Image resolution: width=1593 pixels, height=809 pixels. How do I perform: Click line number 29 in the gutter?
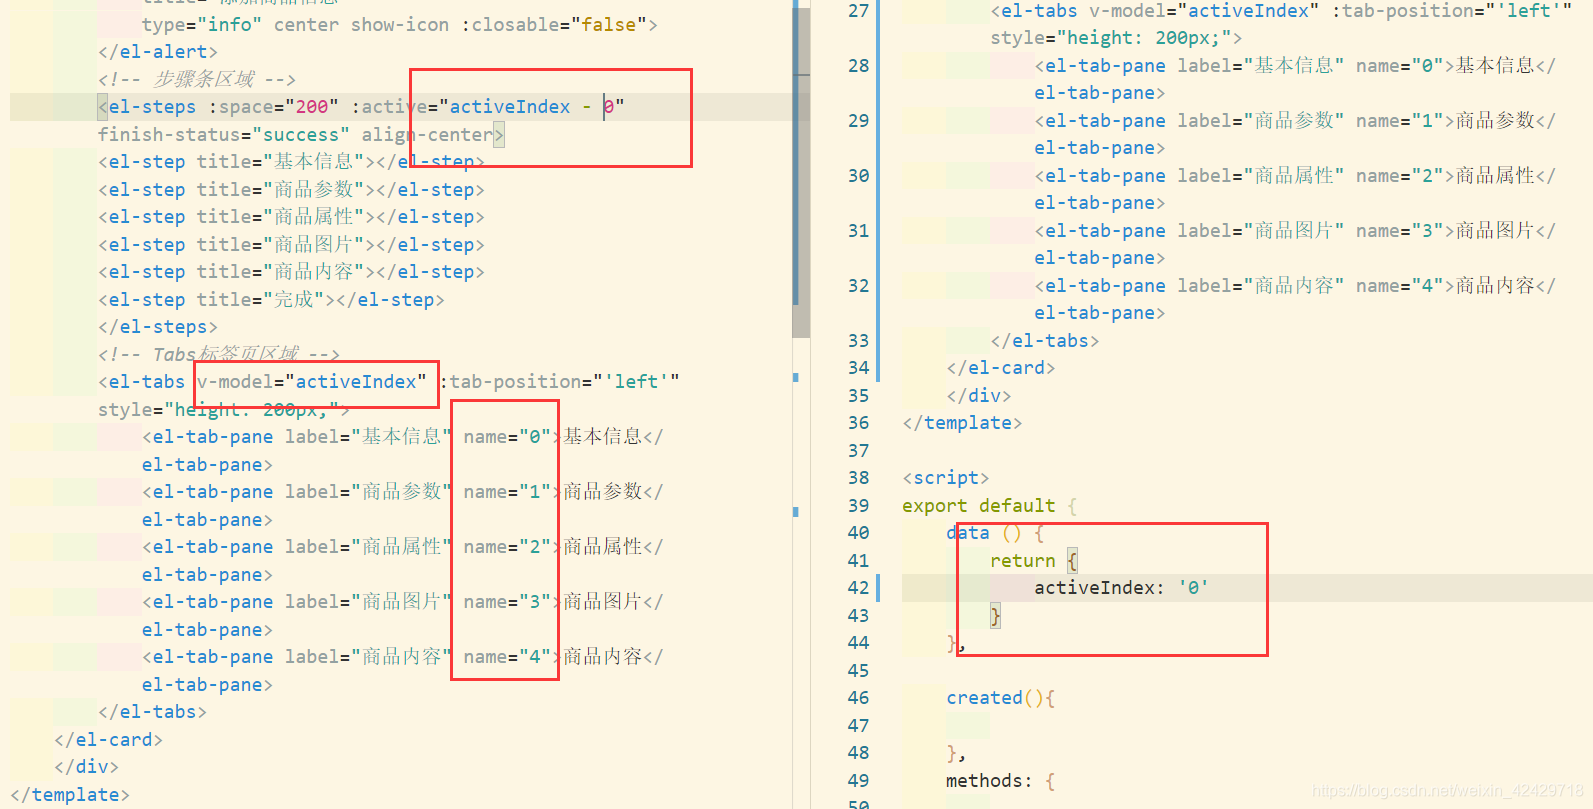tap(858, 121)
